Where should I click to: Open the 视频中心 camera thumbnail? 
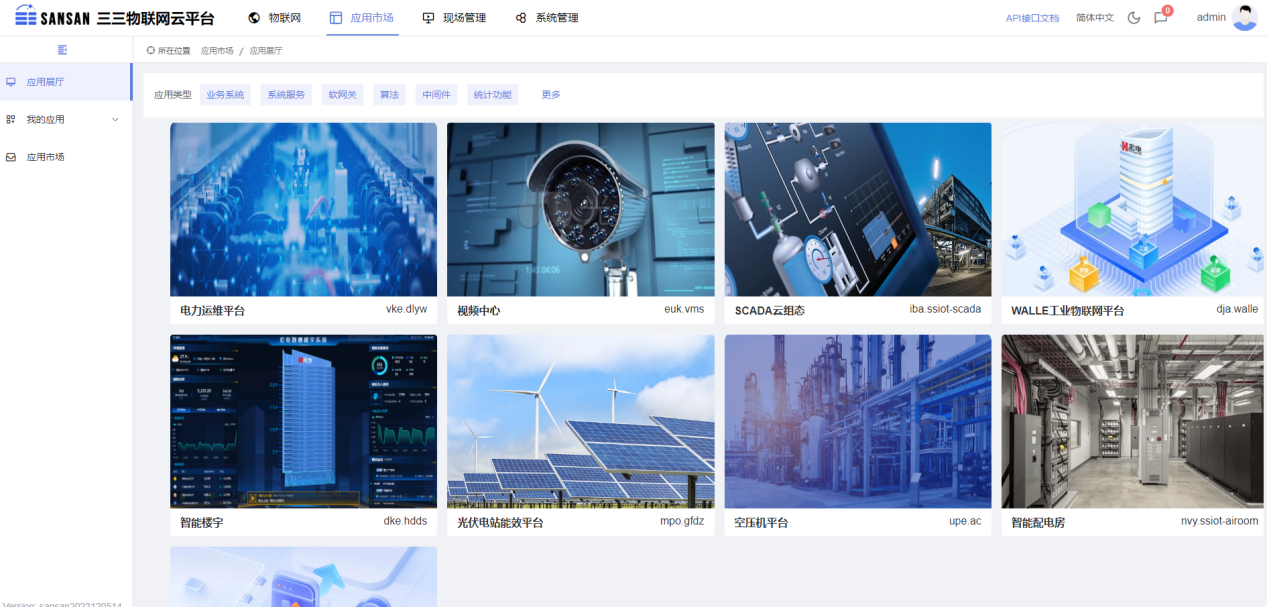coord(580,209)
